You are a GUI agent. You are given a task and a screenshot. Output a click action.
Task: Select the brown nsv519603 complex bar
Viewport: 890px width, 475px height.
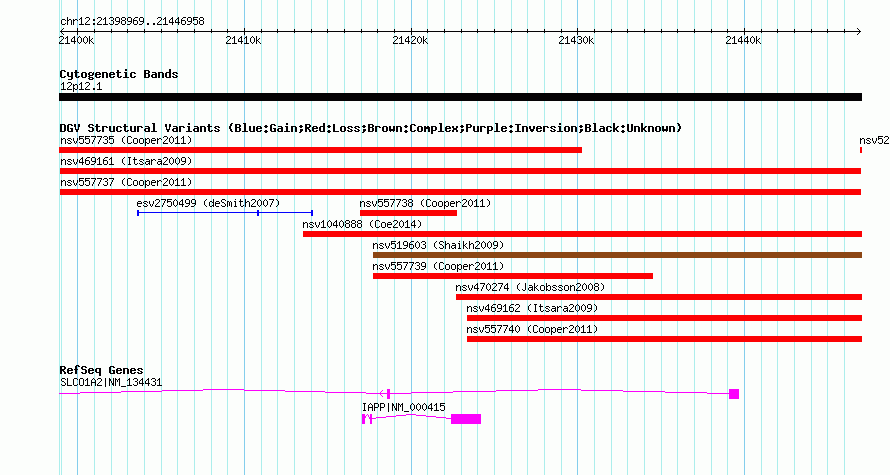coord(618,255)
